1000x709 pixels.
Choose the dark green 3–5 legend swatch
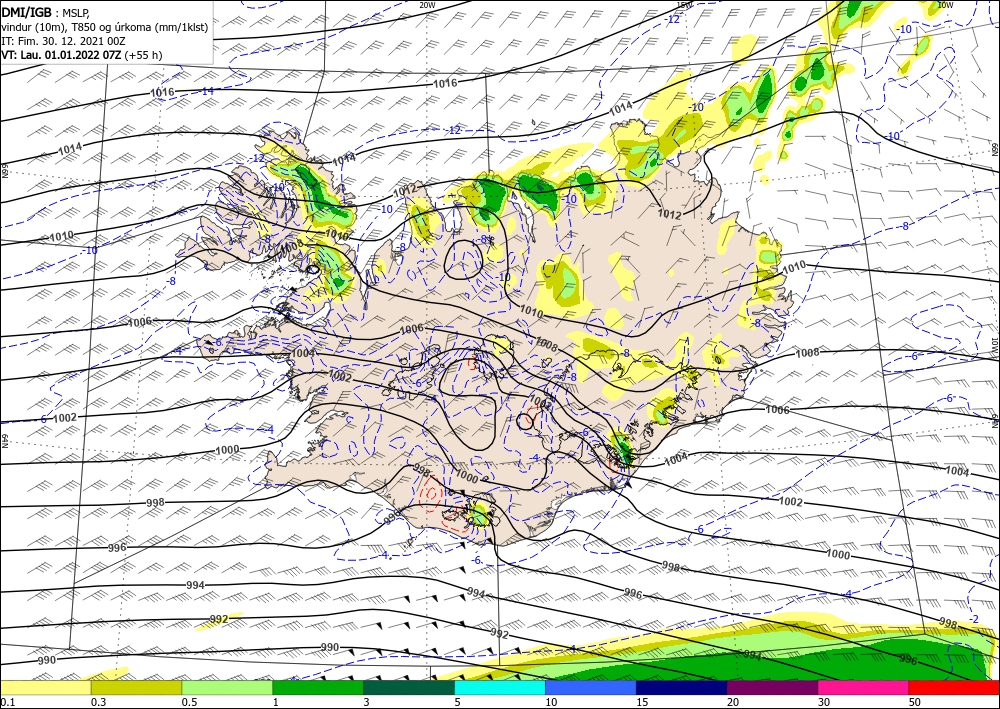[409, 688]
